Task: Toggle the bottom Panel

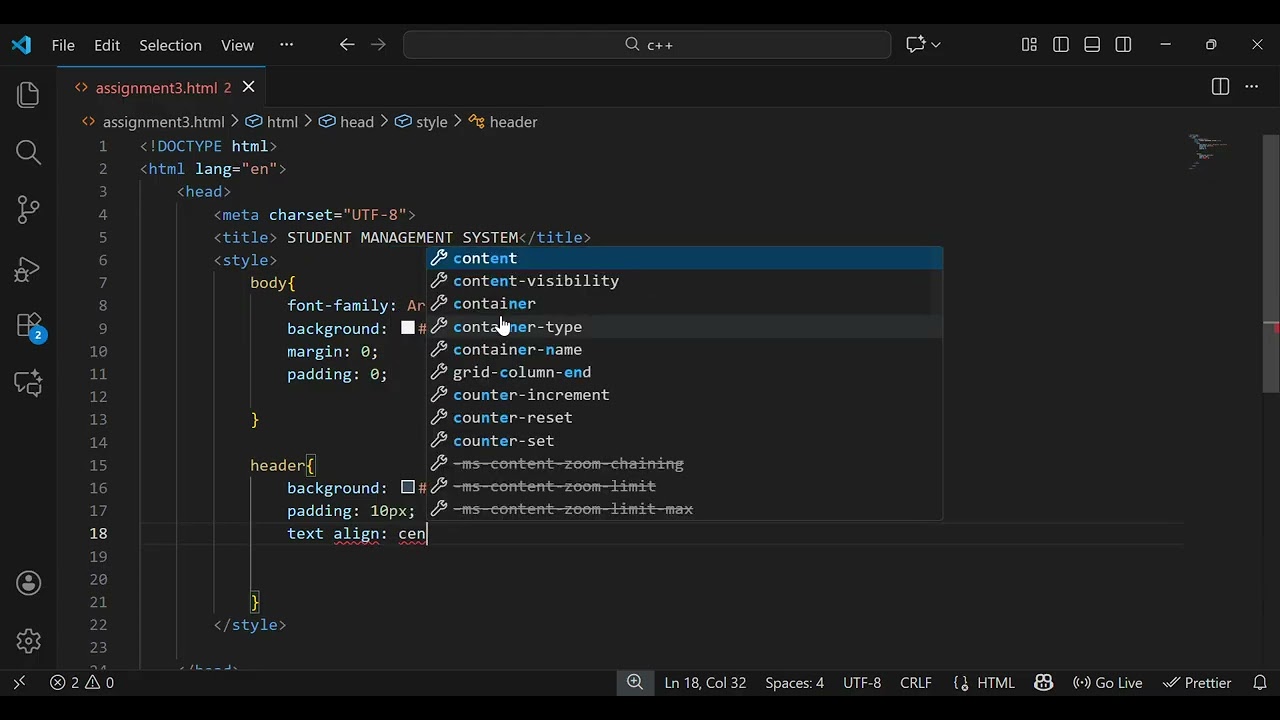Action: [x=1092, y=45]
